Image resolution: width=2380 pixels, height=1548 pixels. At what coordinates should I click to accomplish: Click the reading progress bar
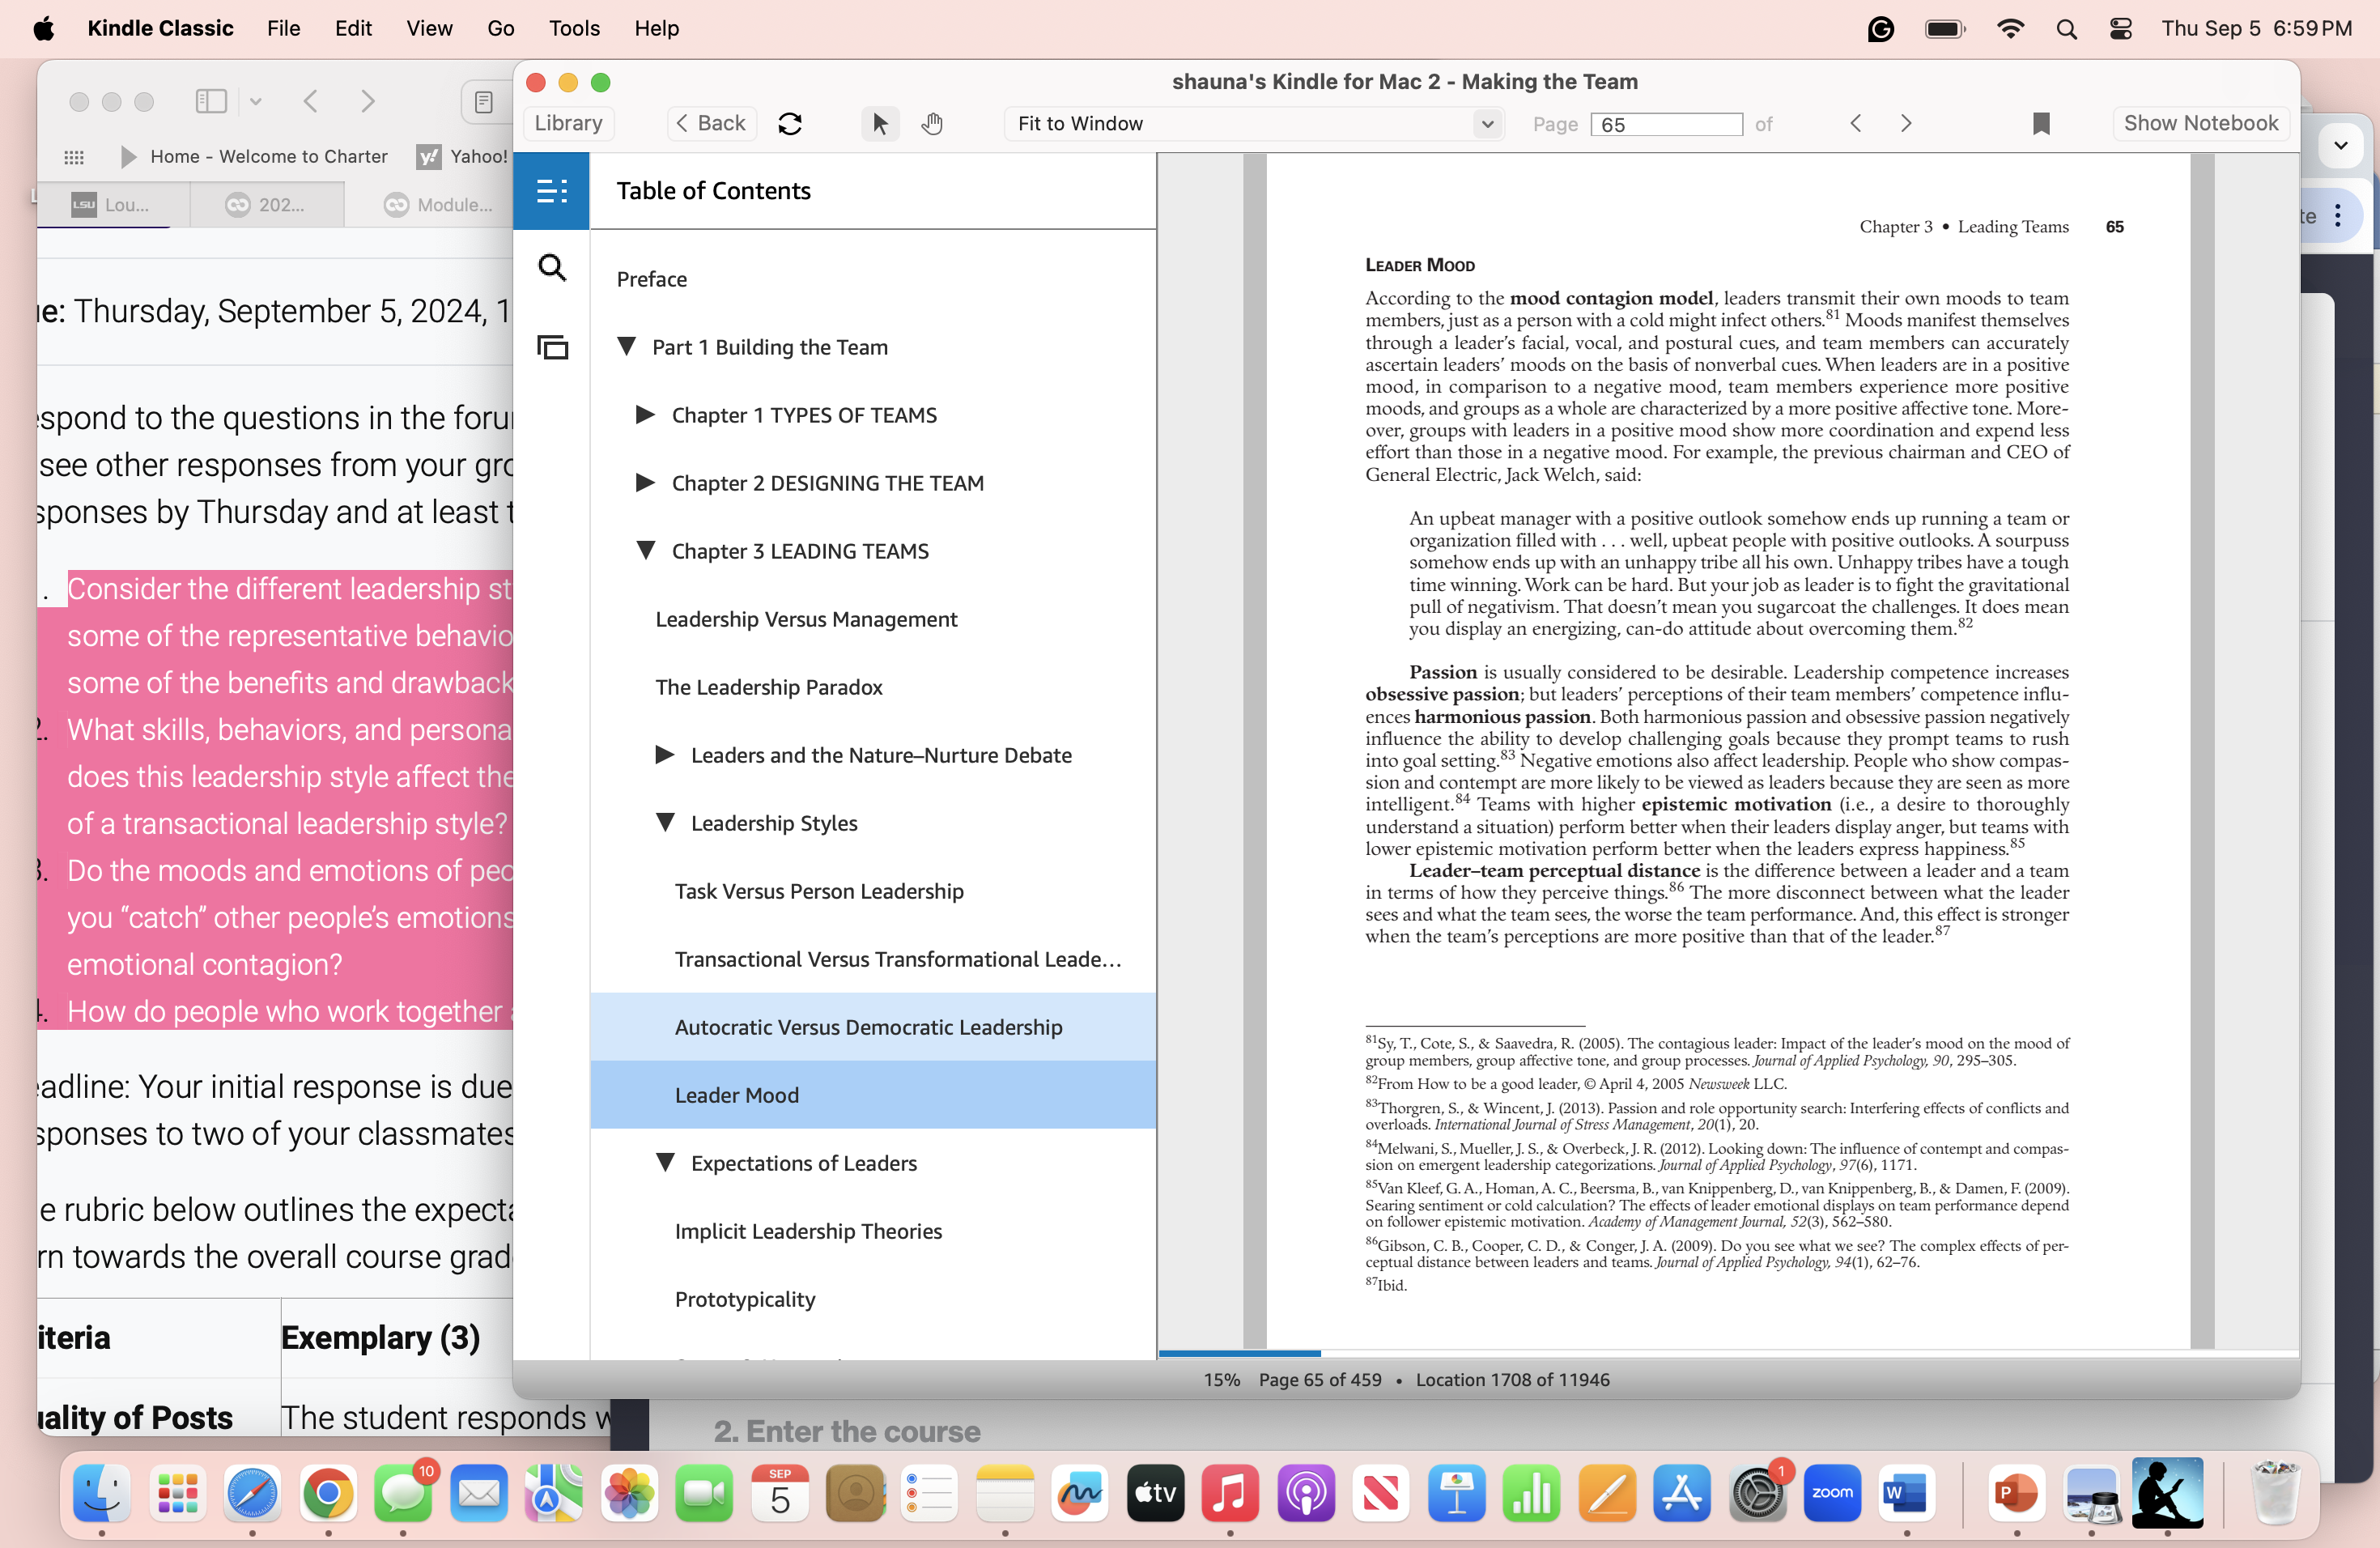1727,1353
